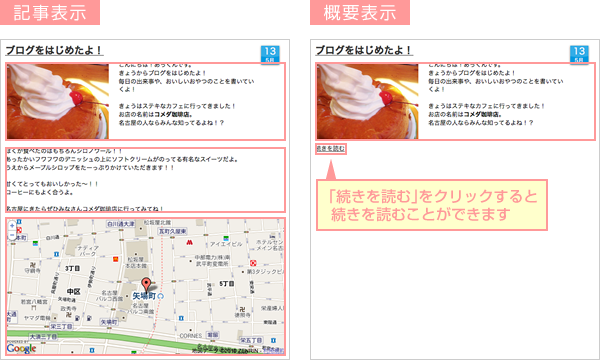Click date badge 13 in 概要表示 panel

tap(579, 54)
